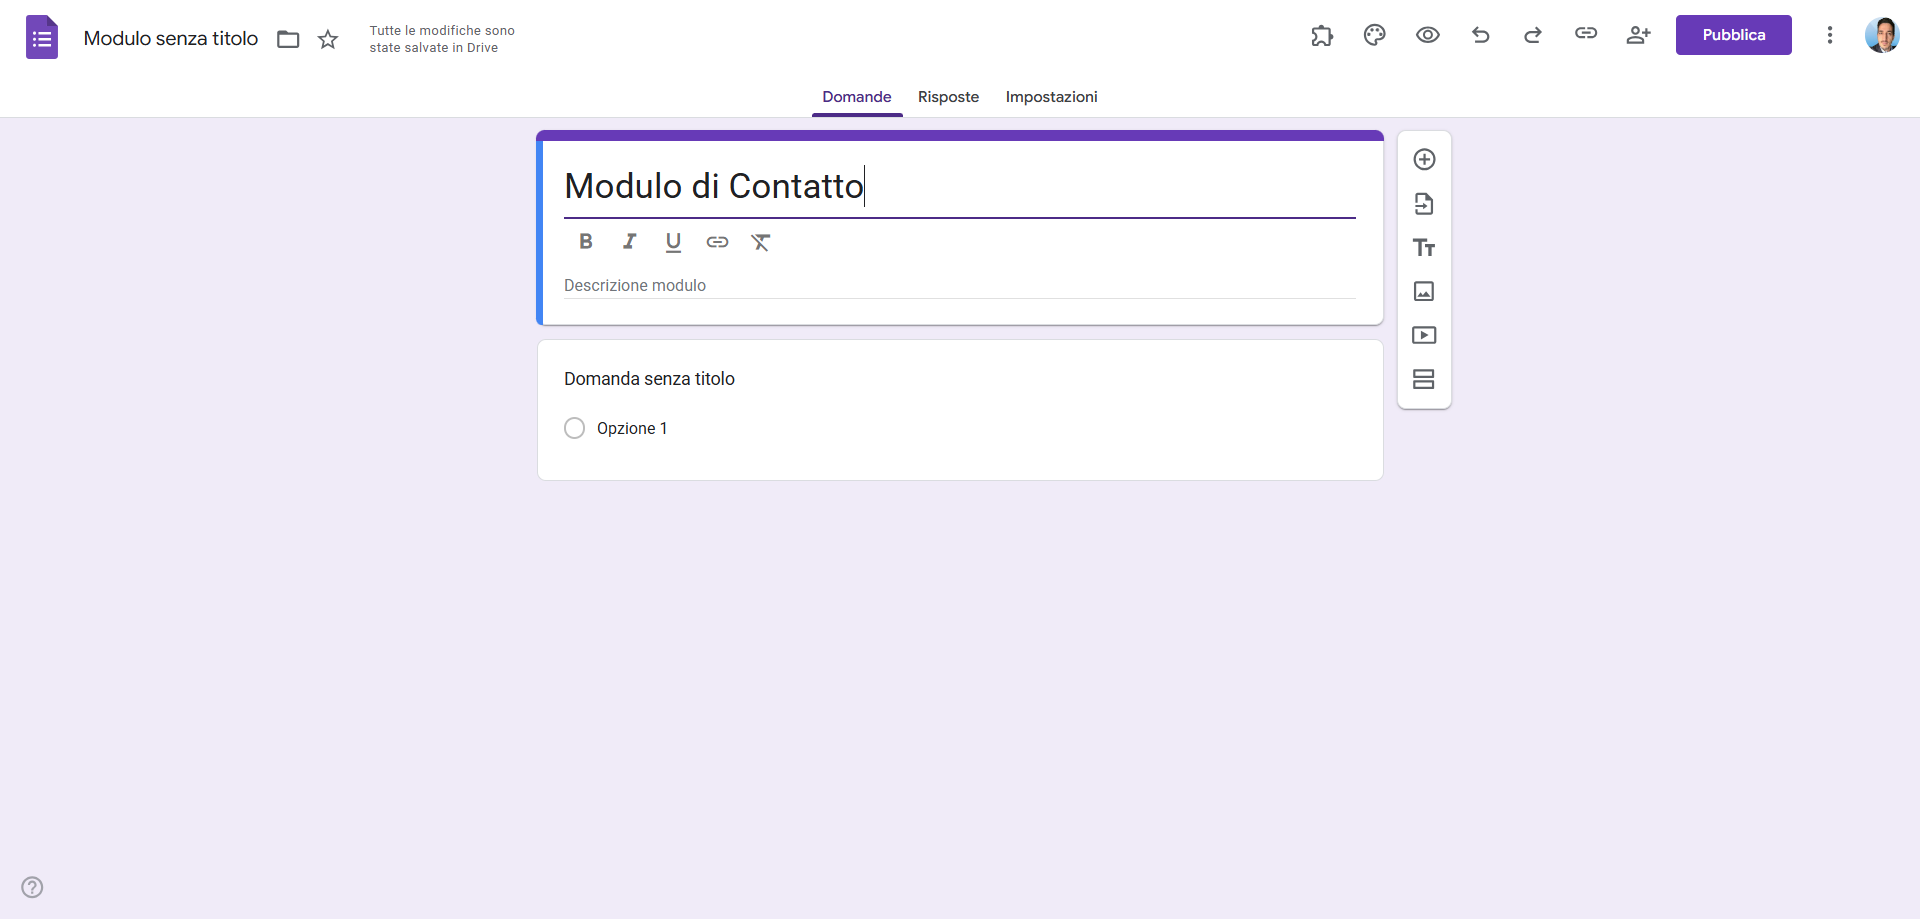
Task: Open the move to folder picker
Action: [288, 39]
